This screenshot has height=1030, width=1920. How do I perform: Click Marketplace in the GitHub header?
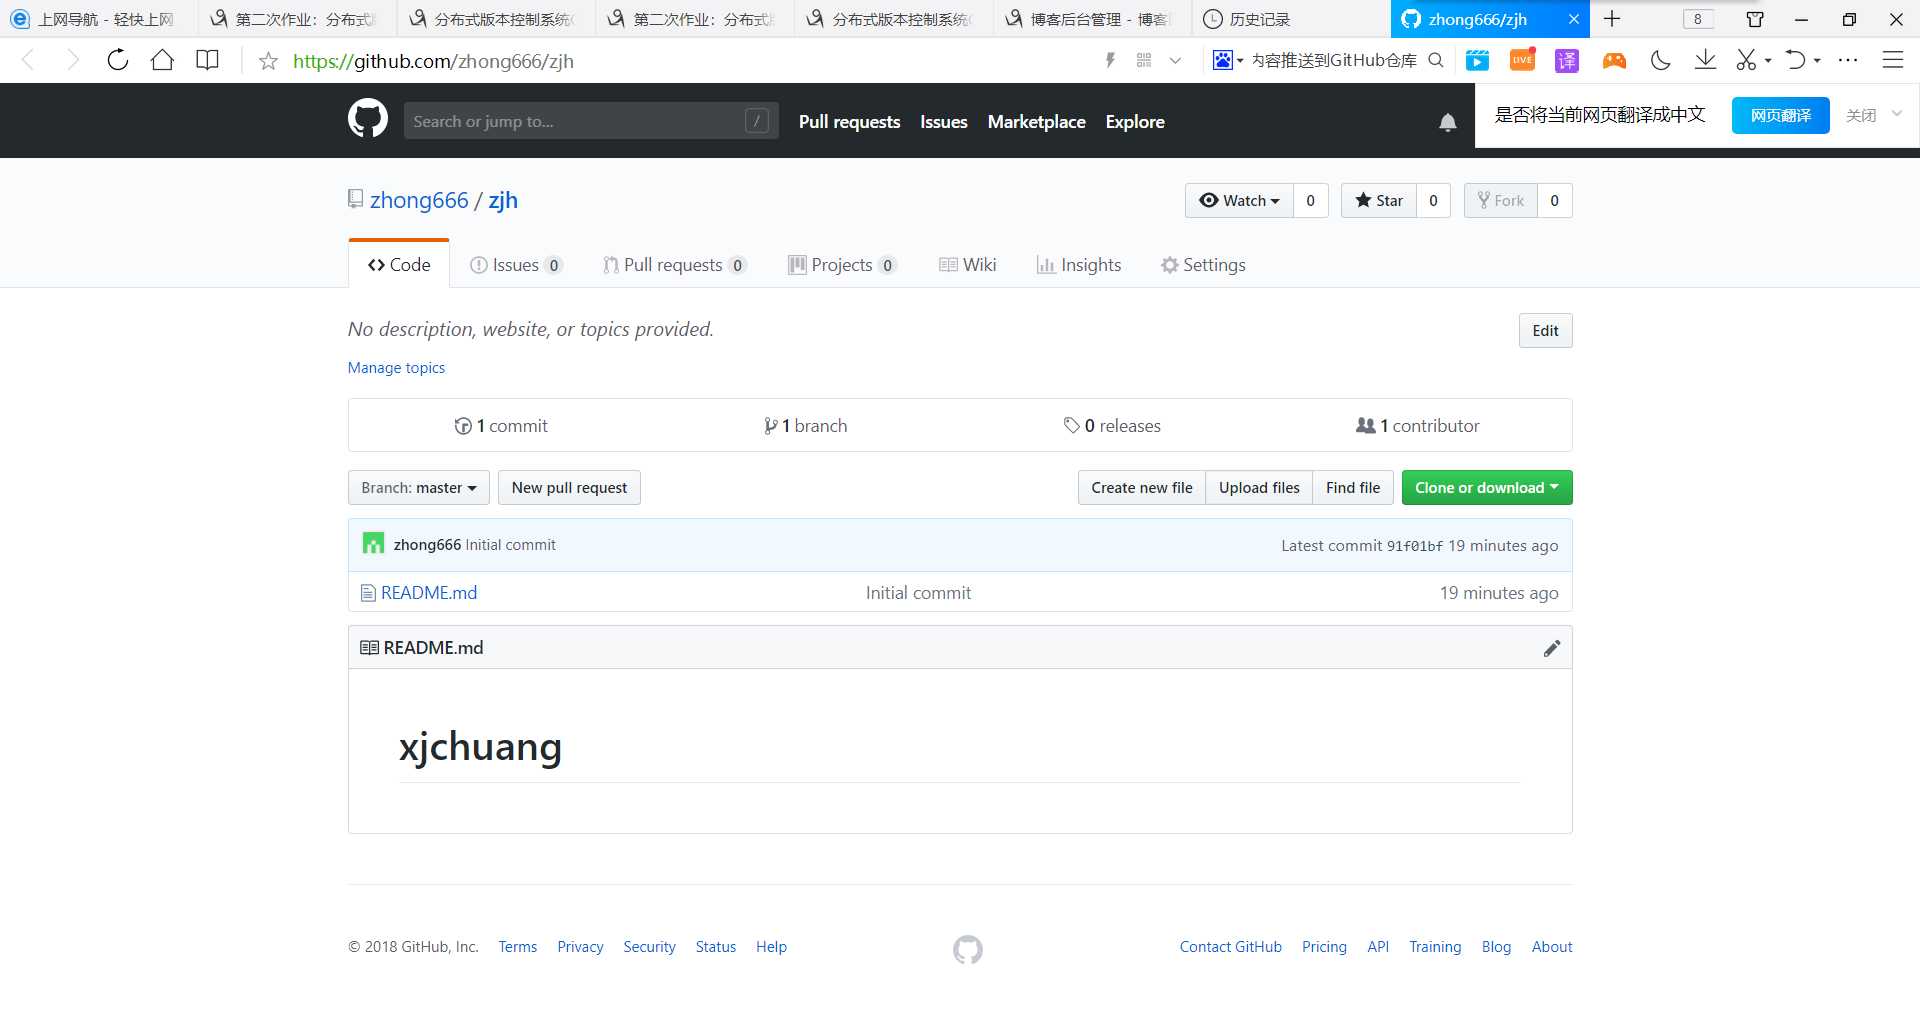tap(1036, 122)
